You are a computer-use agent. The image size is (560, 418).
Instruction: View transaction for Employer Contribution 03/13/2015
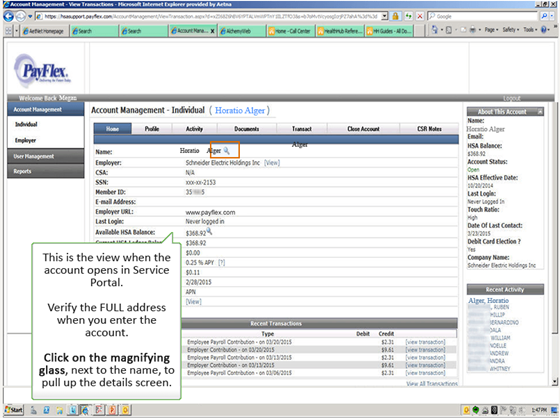[425, 365]
